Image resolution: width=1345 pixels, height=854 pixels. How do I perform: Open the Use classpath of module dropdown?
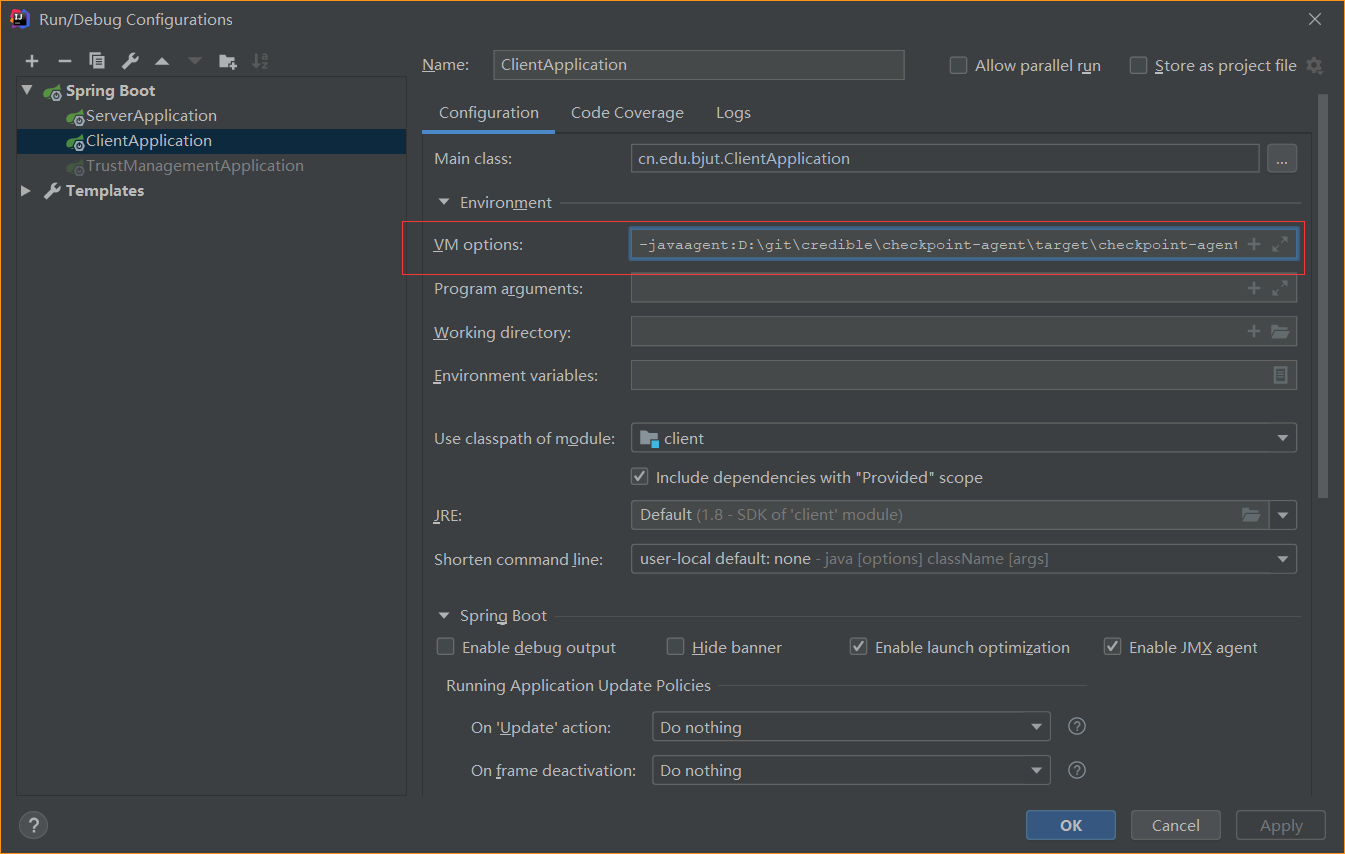point(963,438)
